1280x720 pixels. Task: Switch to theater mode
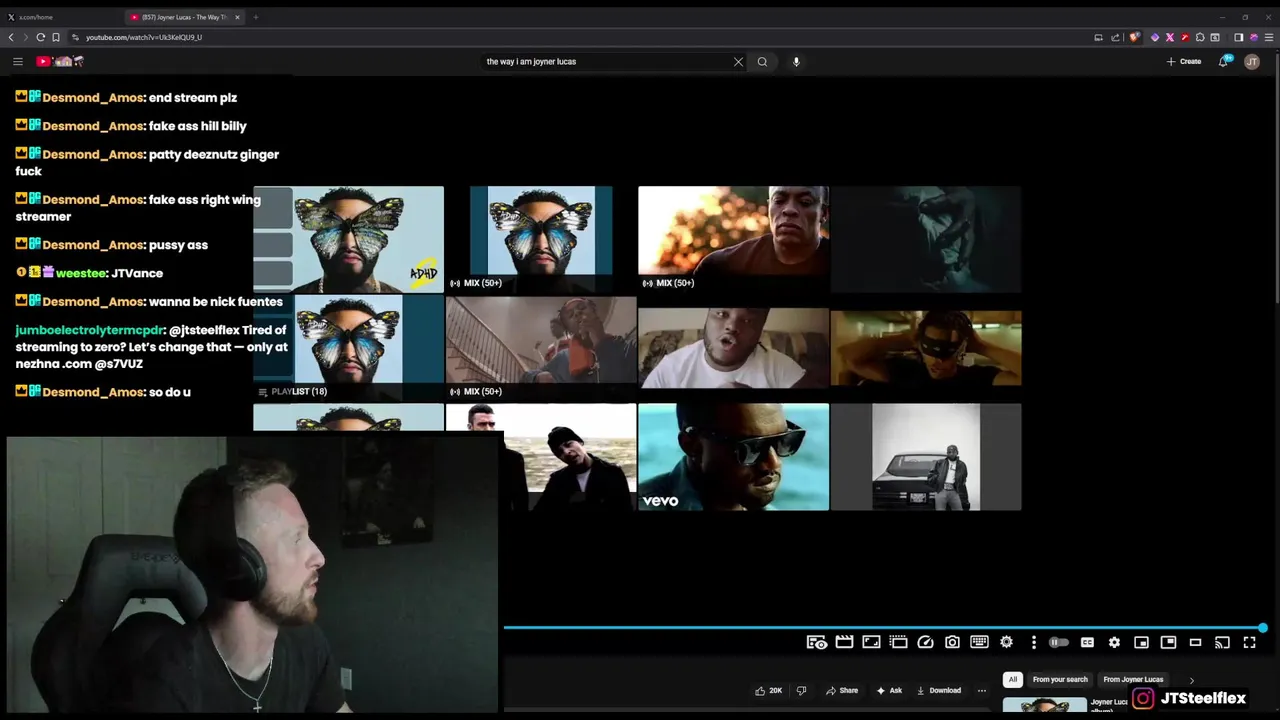1195,642
